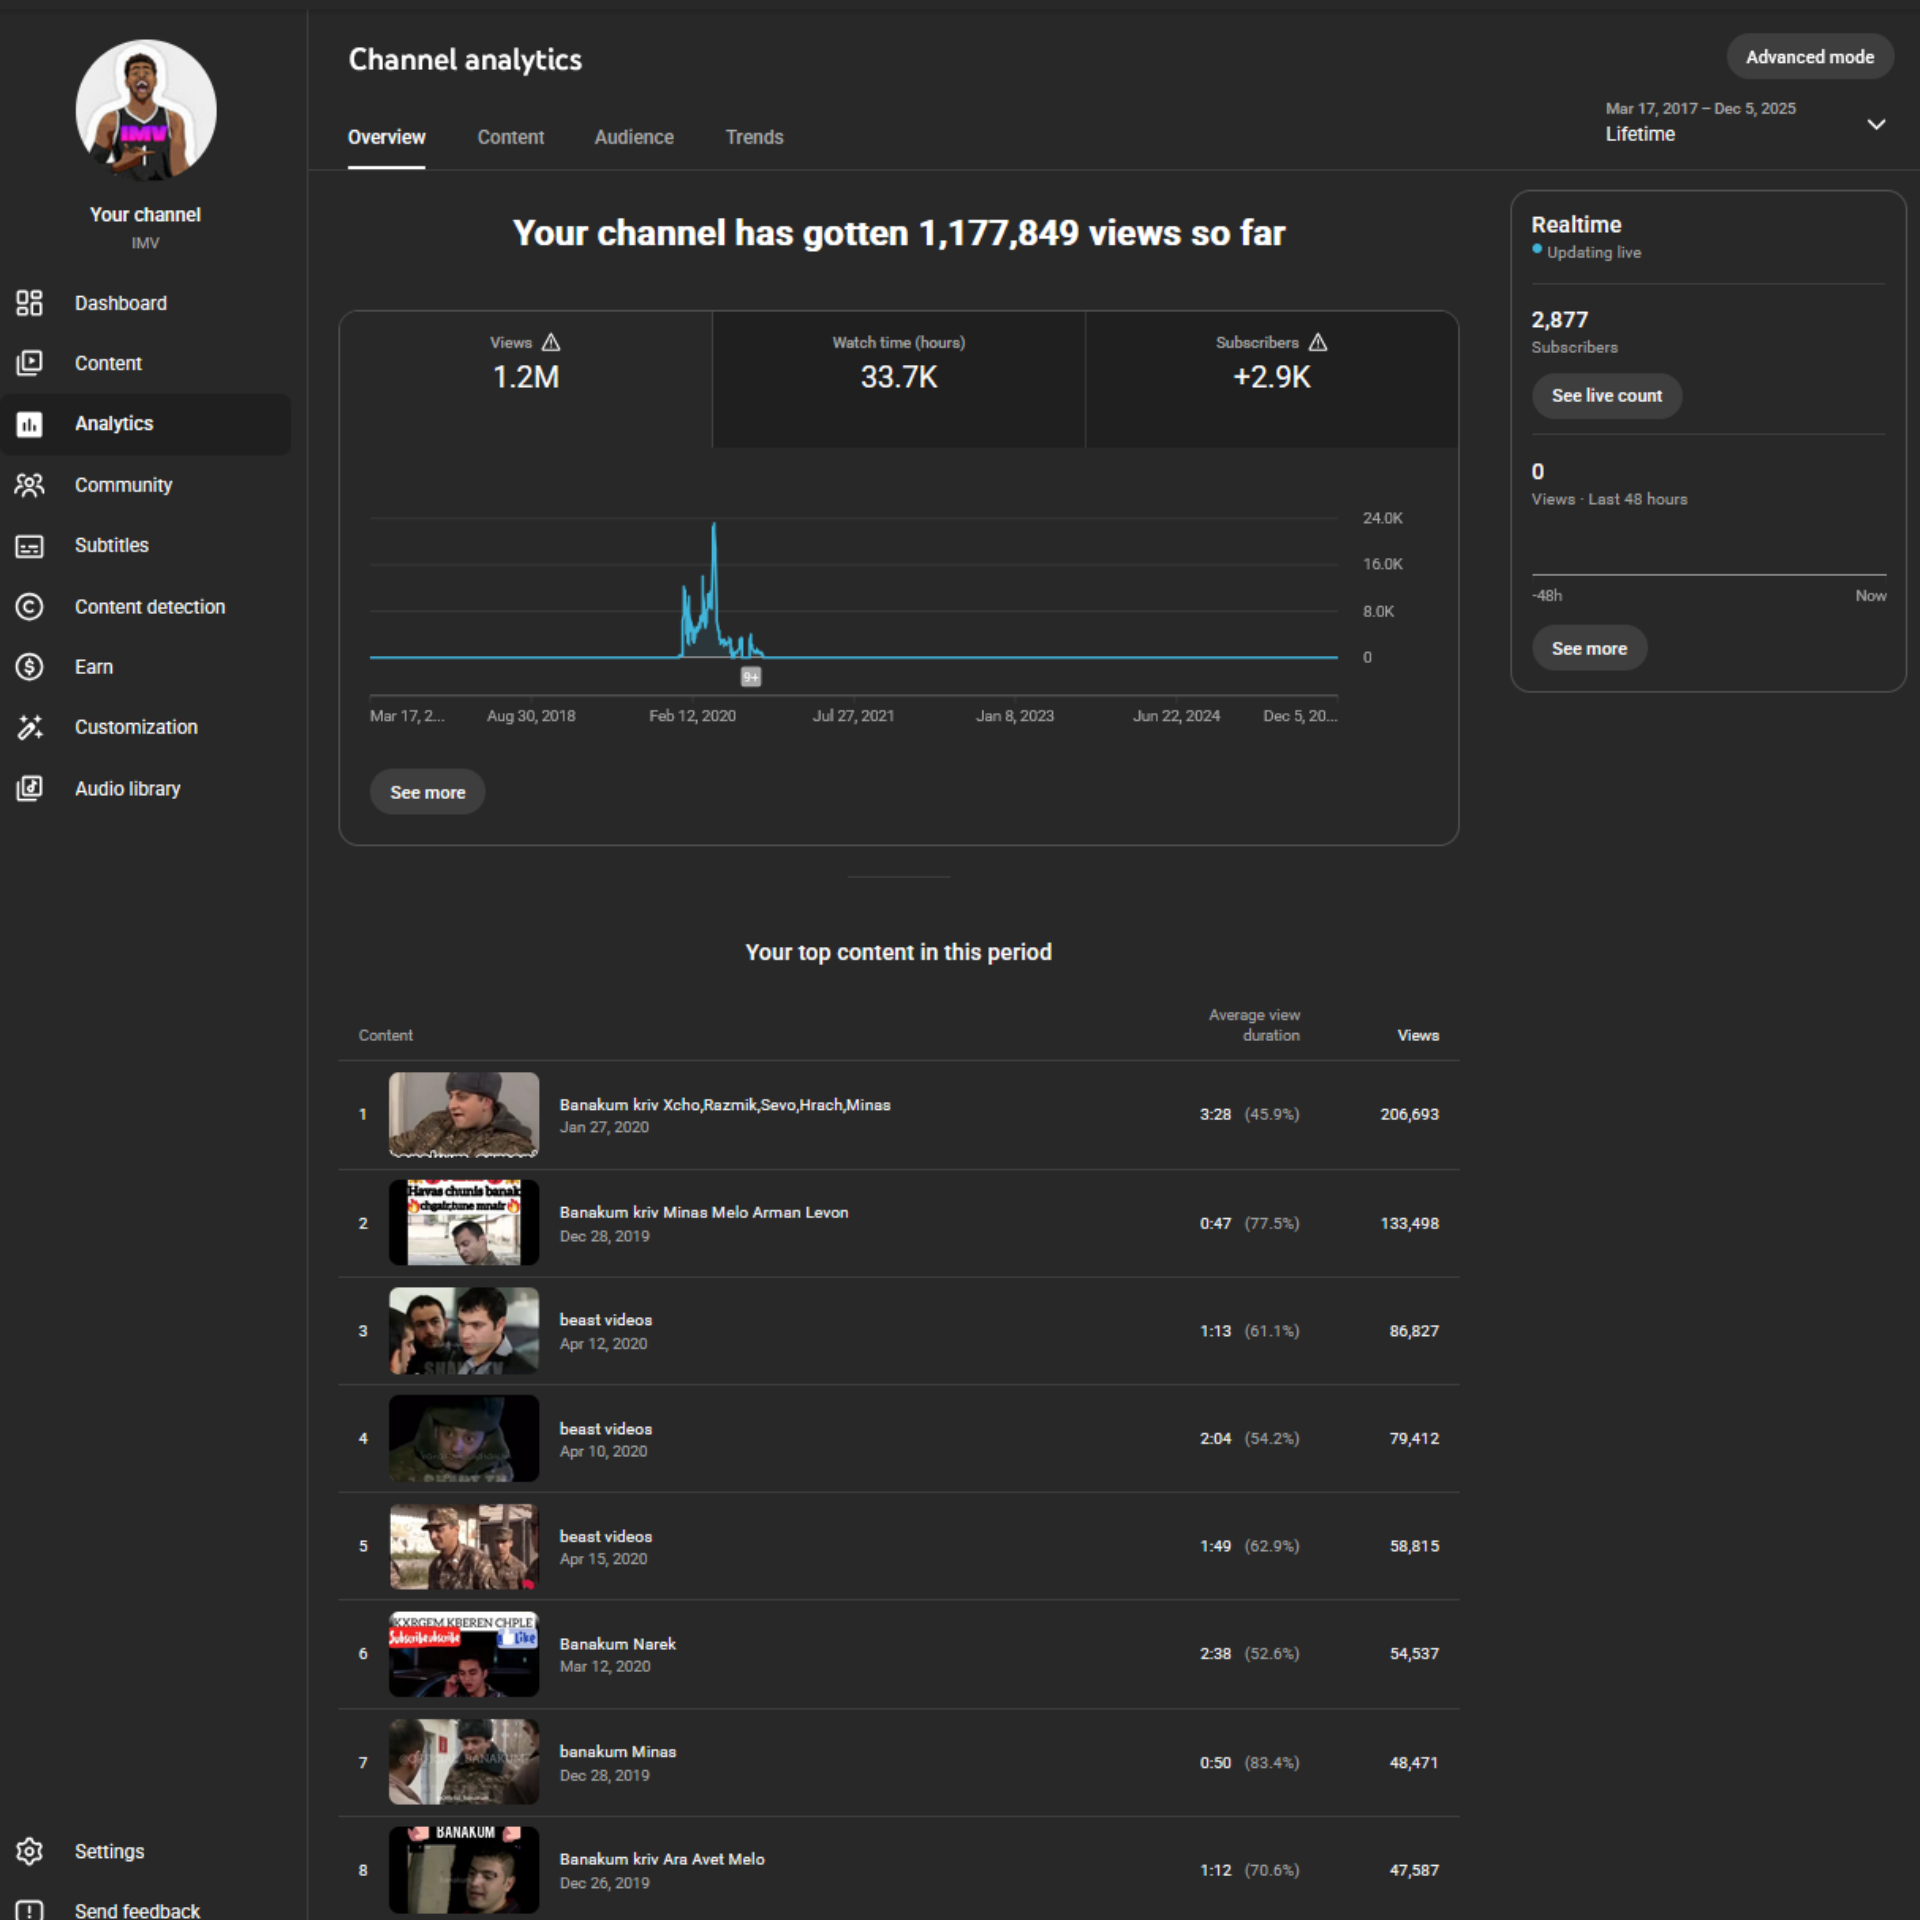Select the Content icon in the sidebar
Image resolution: width=1920 pixels, height=1920 pixels.
click(x=29, y=363)
